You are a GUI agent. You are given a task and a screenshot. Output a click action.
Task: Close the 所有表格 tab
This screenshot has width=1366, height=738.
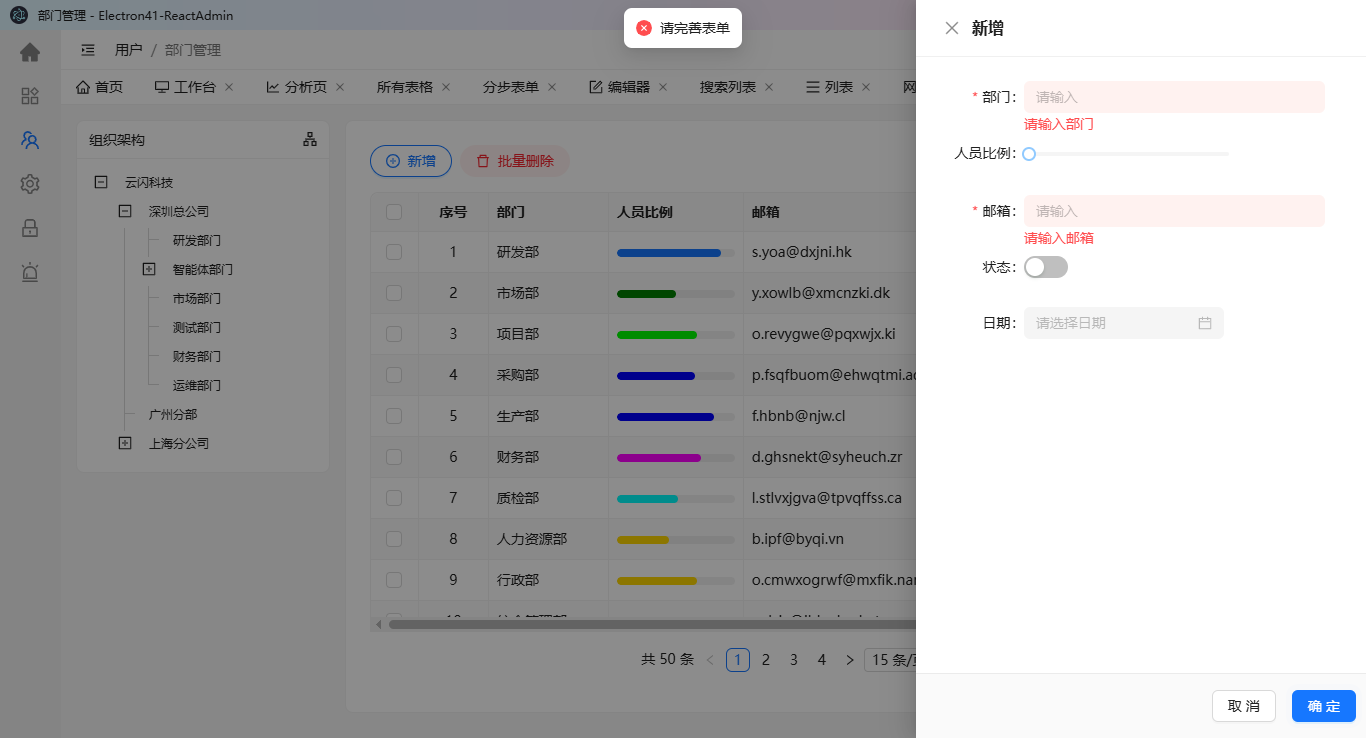tap(446, 87)
